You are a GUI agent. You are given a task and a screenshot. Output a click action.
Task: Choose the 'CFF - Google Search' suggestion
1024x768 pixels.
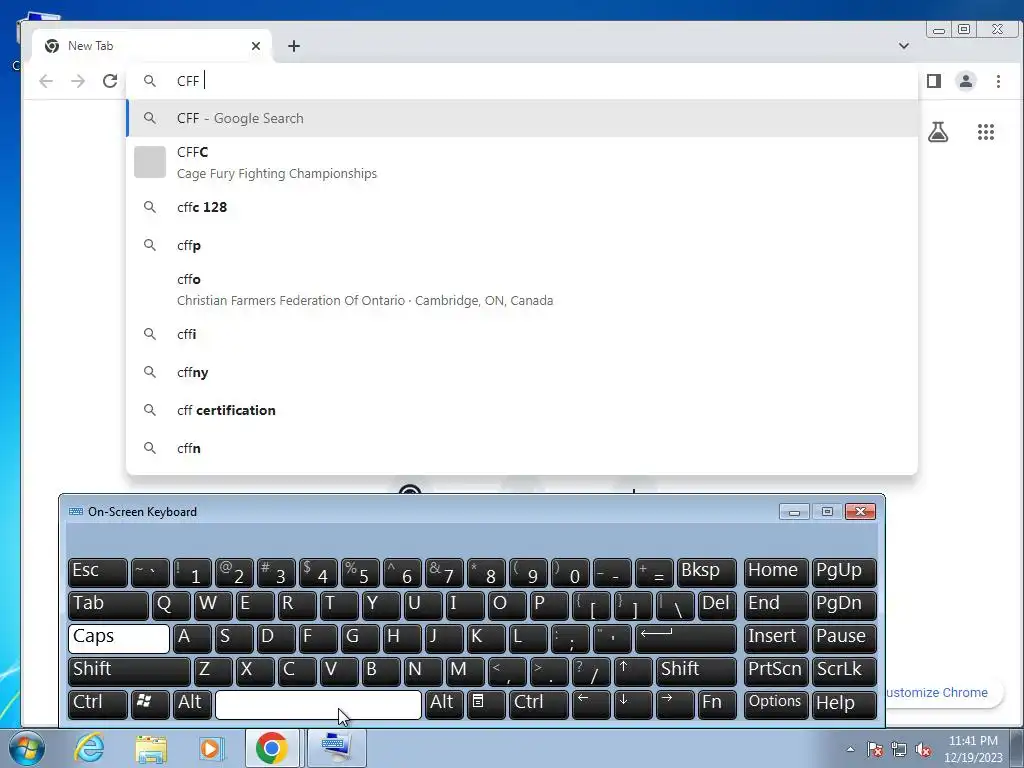pyautogui.click(x=522, y=118)
